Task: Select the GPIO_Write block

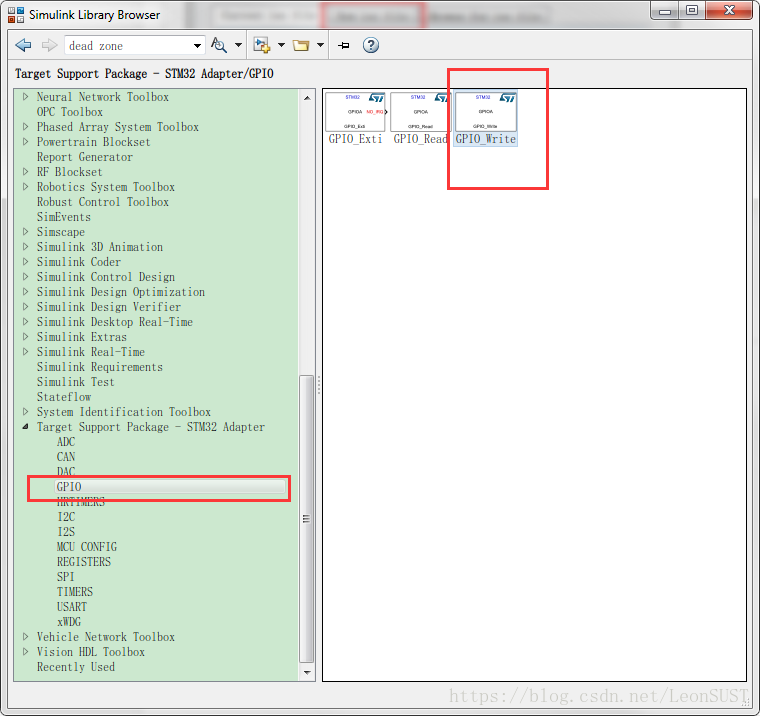Action: (x=486, y=118)
